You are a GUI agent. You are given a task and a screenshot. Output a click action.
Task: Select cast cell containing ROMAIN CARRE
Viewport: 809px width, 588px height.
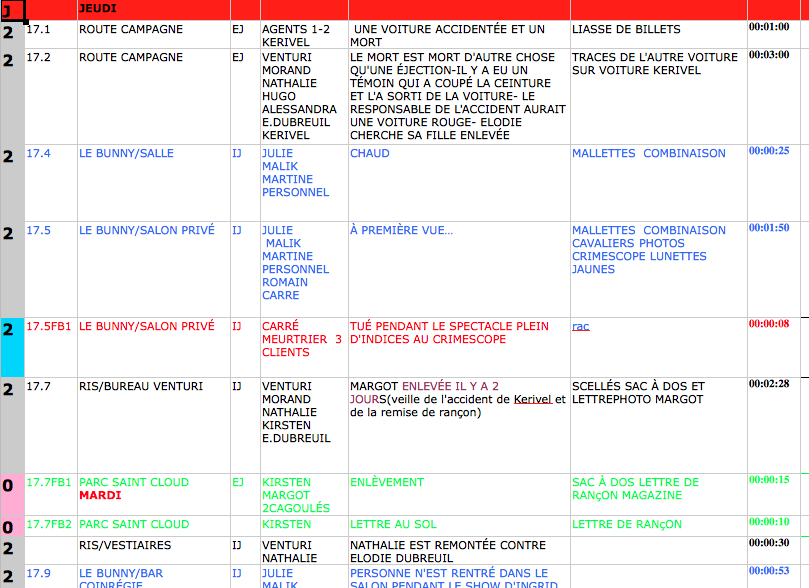point(304,269)
